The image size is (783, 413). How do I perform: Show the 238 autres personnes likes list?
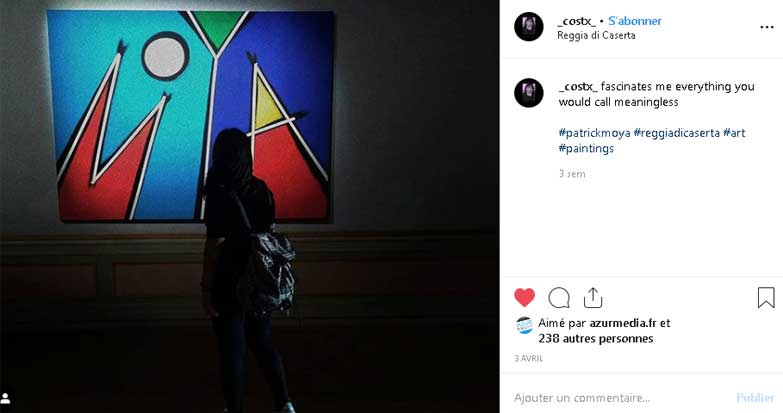point(596,339)
